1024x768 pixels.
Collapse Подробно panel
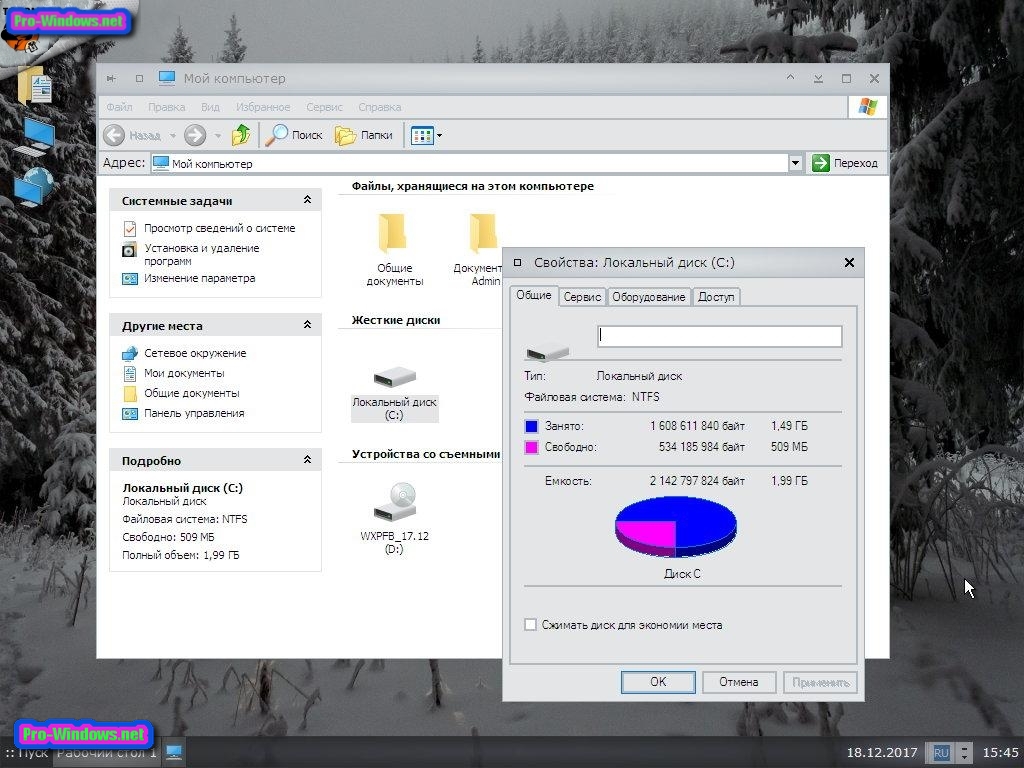[307, 460]
